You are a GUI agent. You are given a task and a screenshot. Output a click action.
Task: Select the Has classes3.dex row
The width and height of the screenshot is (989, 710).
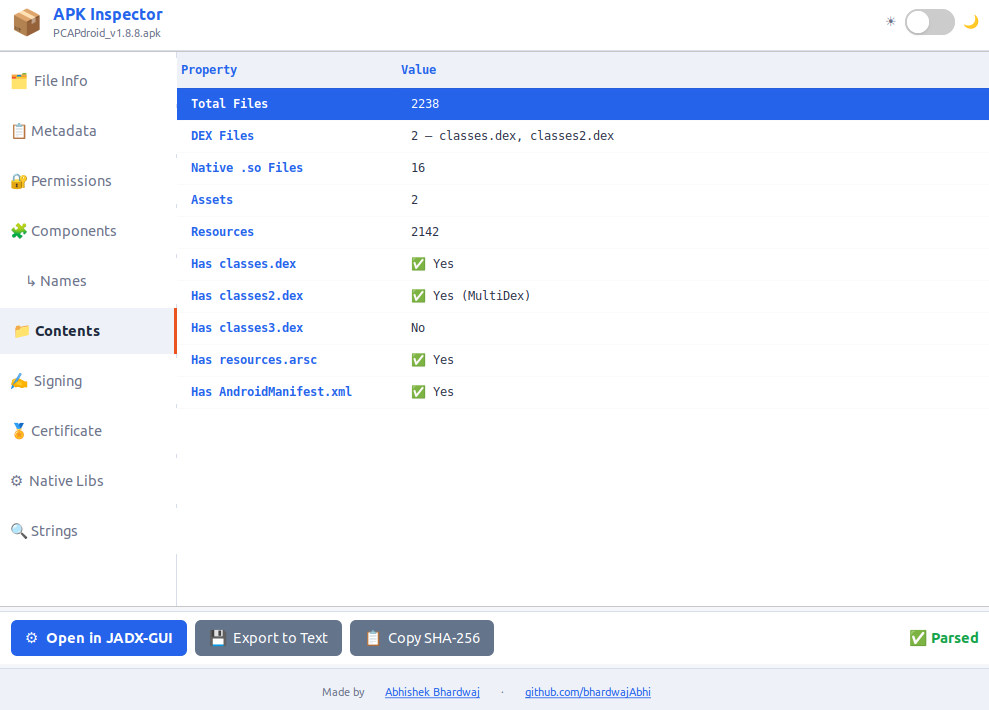tap(583, 328)
